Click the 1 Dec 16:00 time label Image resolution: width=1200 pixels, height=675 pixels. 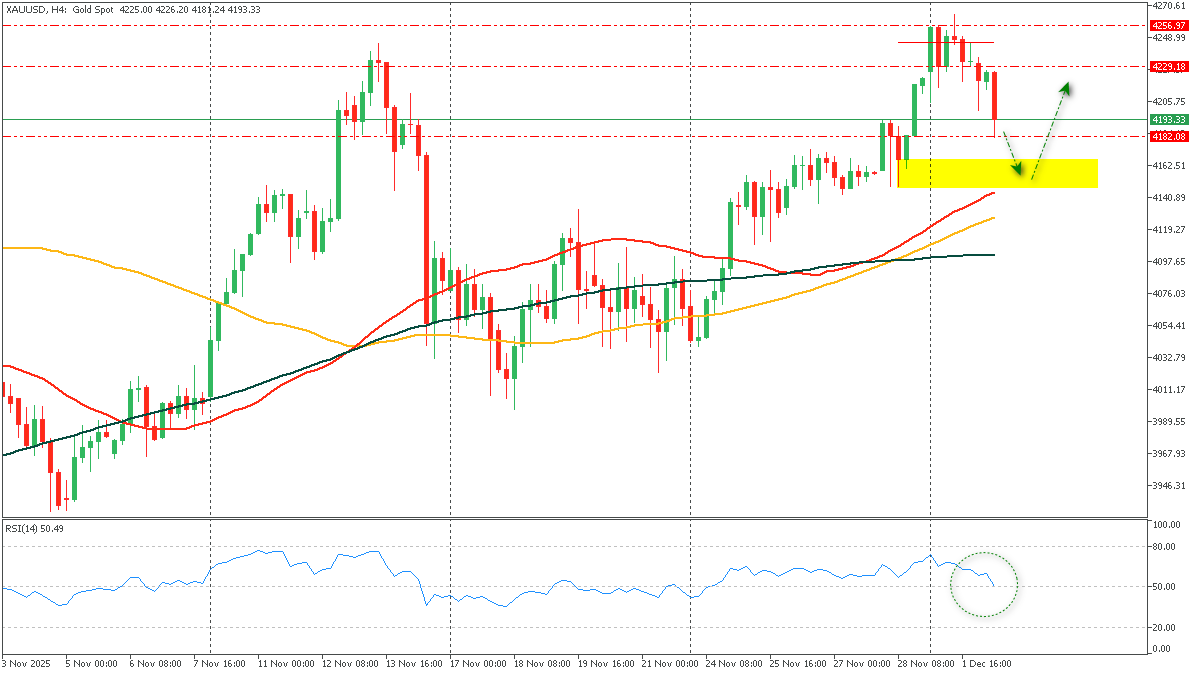988,663
